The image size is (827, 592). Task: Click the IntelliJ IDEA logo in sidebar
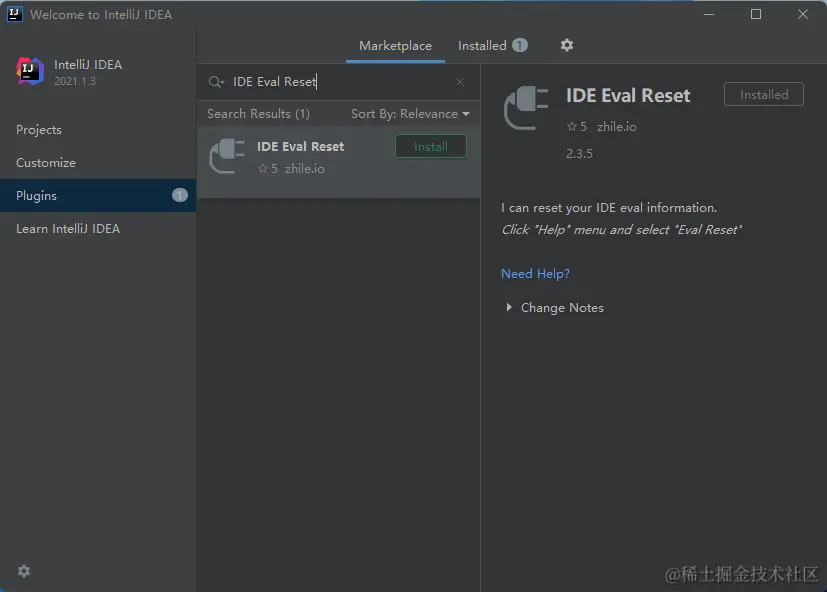point(30,71)
